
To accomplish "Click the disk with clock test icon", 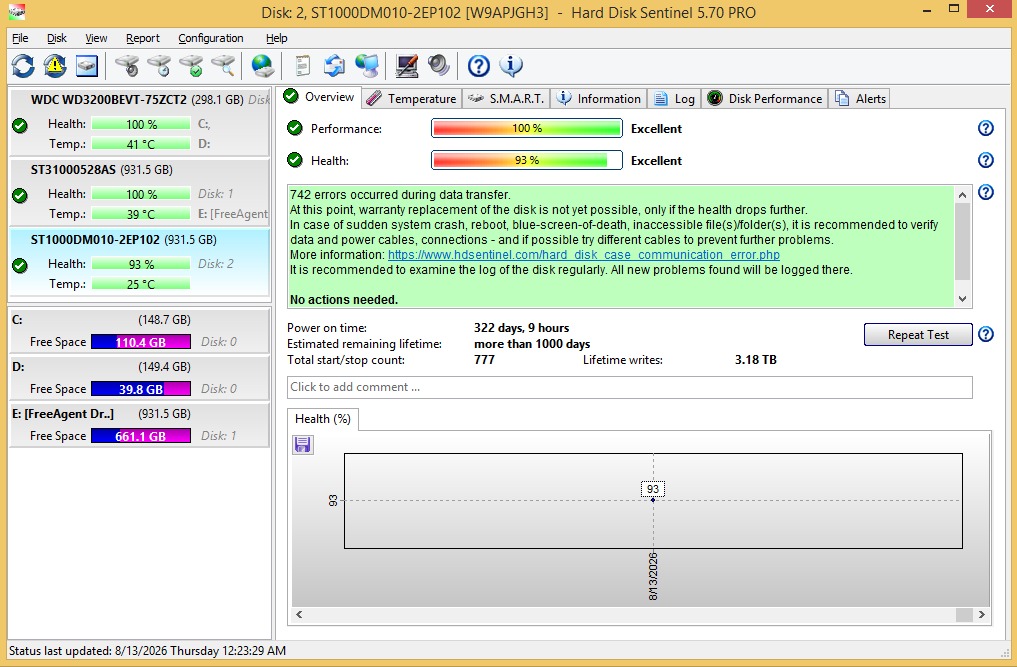I will 159,66.
